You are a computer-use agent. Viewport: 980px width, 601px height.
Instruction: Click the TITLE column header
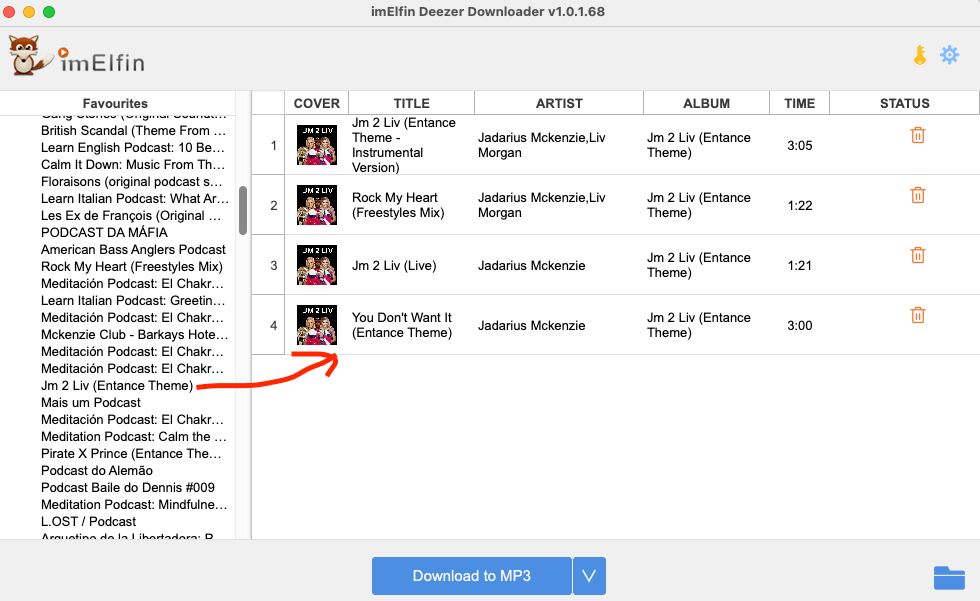[411, 103]
